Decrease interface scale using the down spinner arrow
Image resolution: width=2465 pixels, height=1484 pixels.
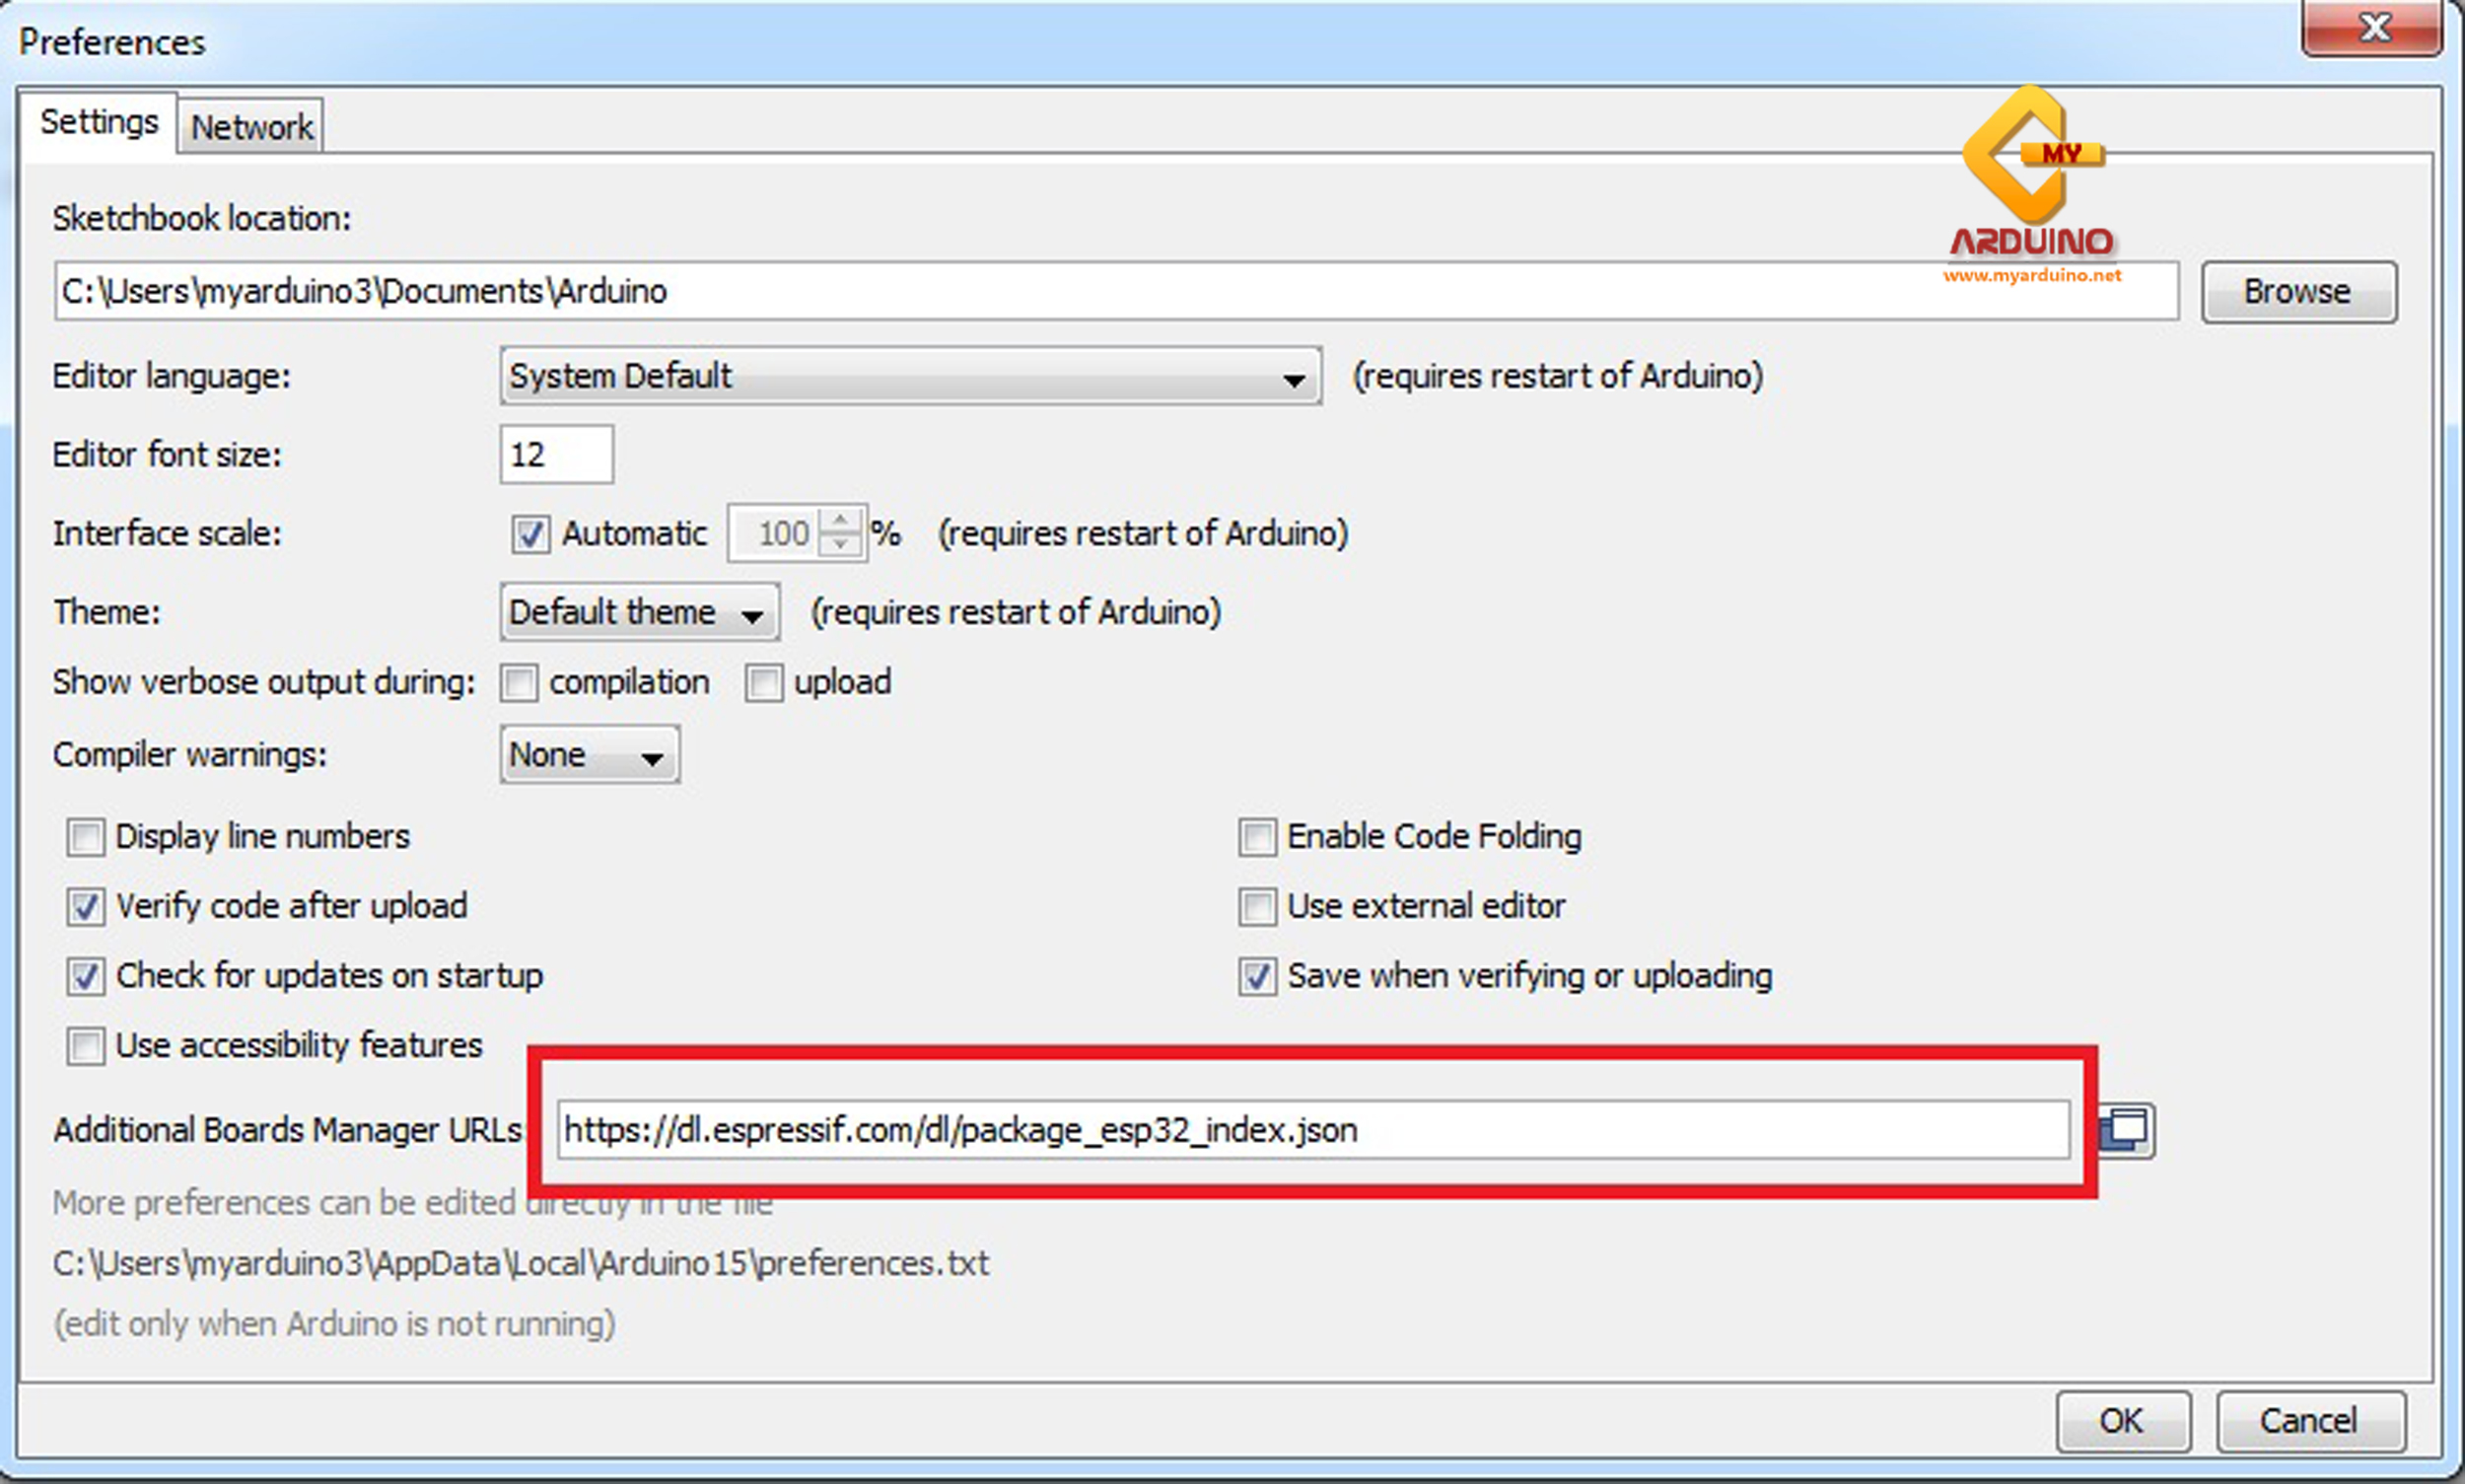pos(841,545)
